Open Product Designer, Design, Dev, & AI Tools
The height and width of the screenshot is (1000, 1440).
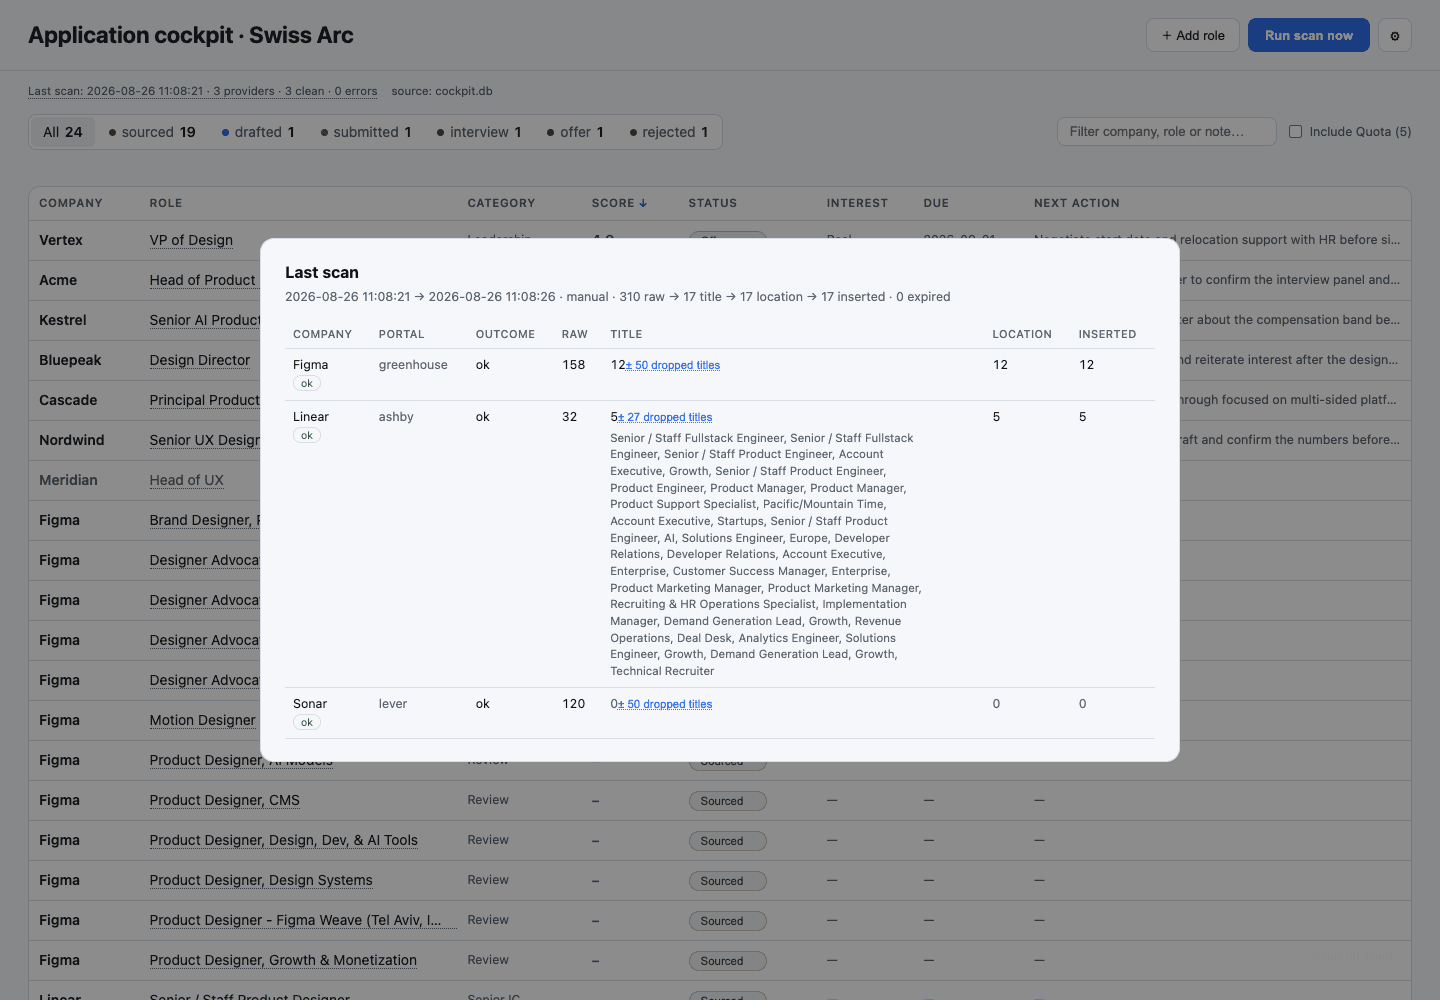click(x=284, y=840)
